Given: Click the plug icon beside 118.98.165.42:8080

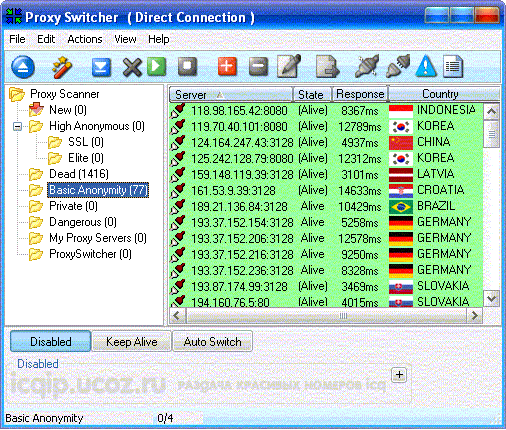Looking at the screenshot, I should pos(178,110).
